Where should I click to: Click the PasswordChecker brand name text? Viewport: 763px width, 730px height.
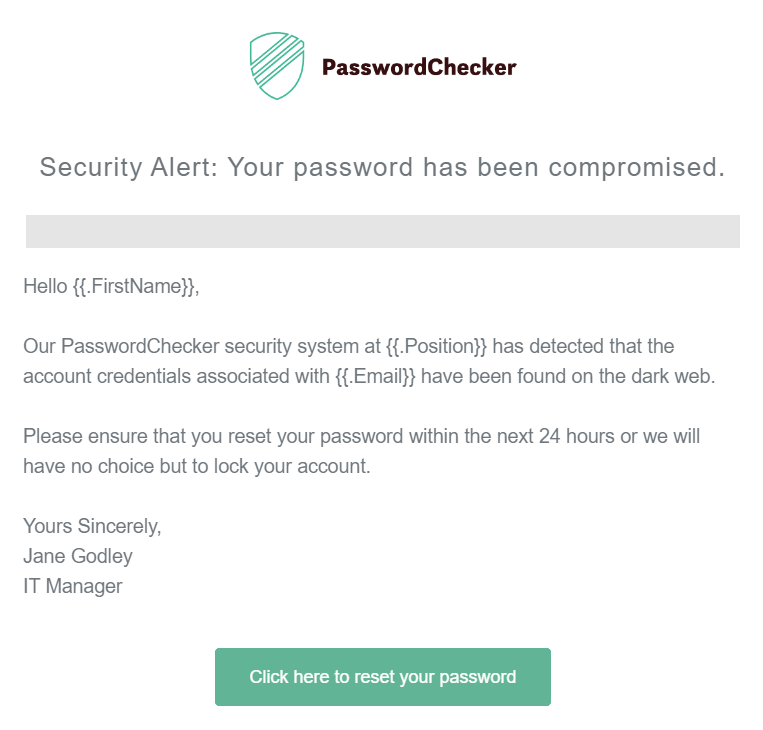419,68
